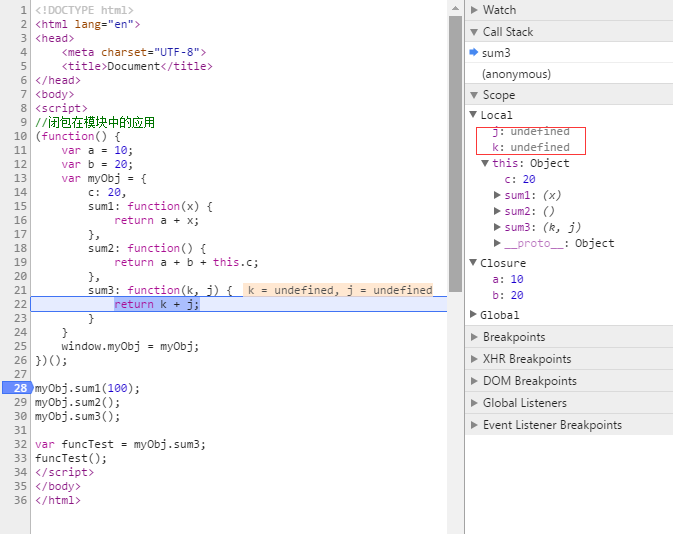The width and height of the screenshot is (673, 534).
Task: Click the highlighted 'return k + j;' statement
Action: [157, 304]
